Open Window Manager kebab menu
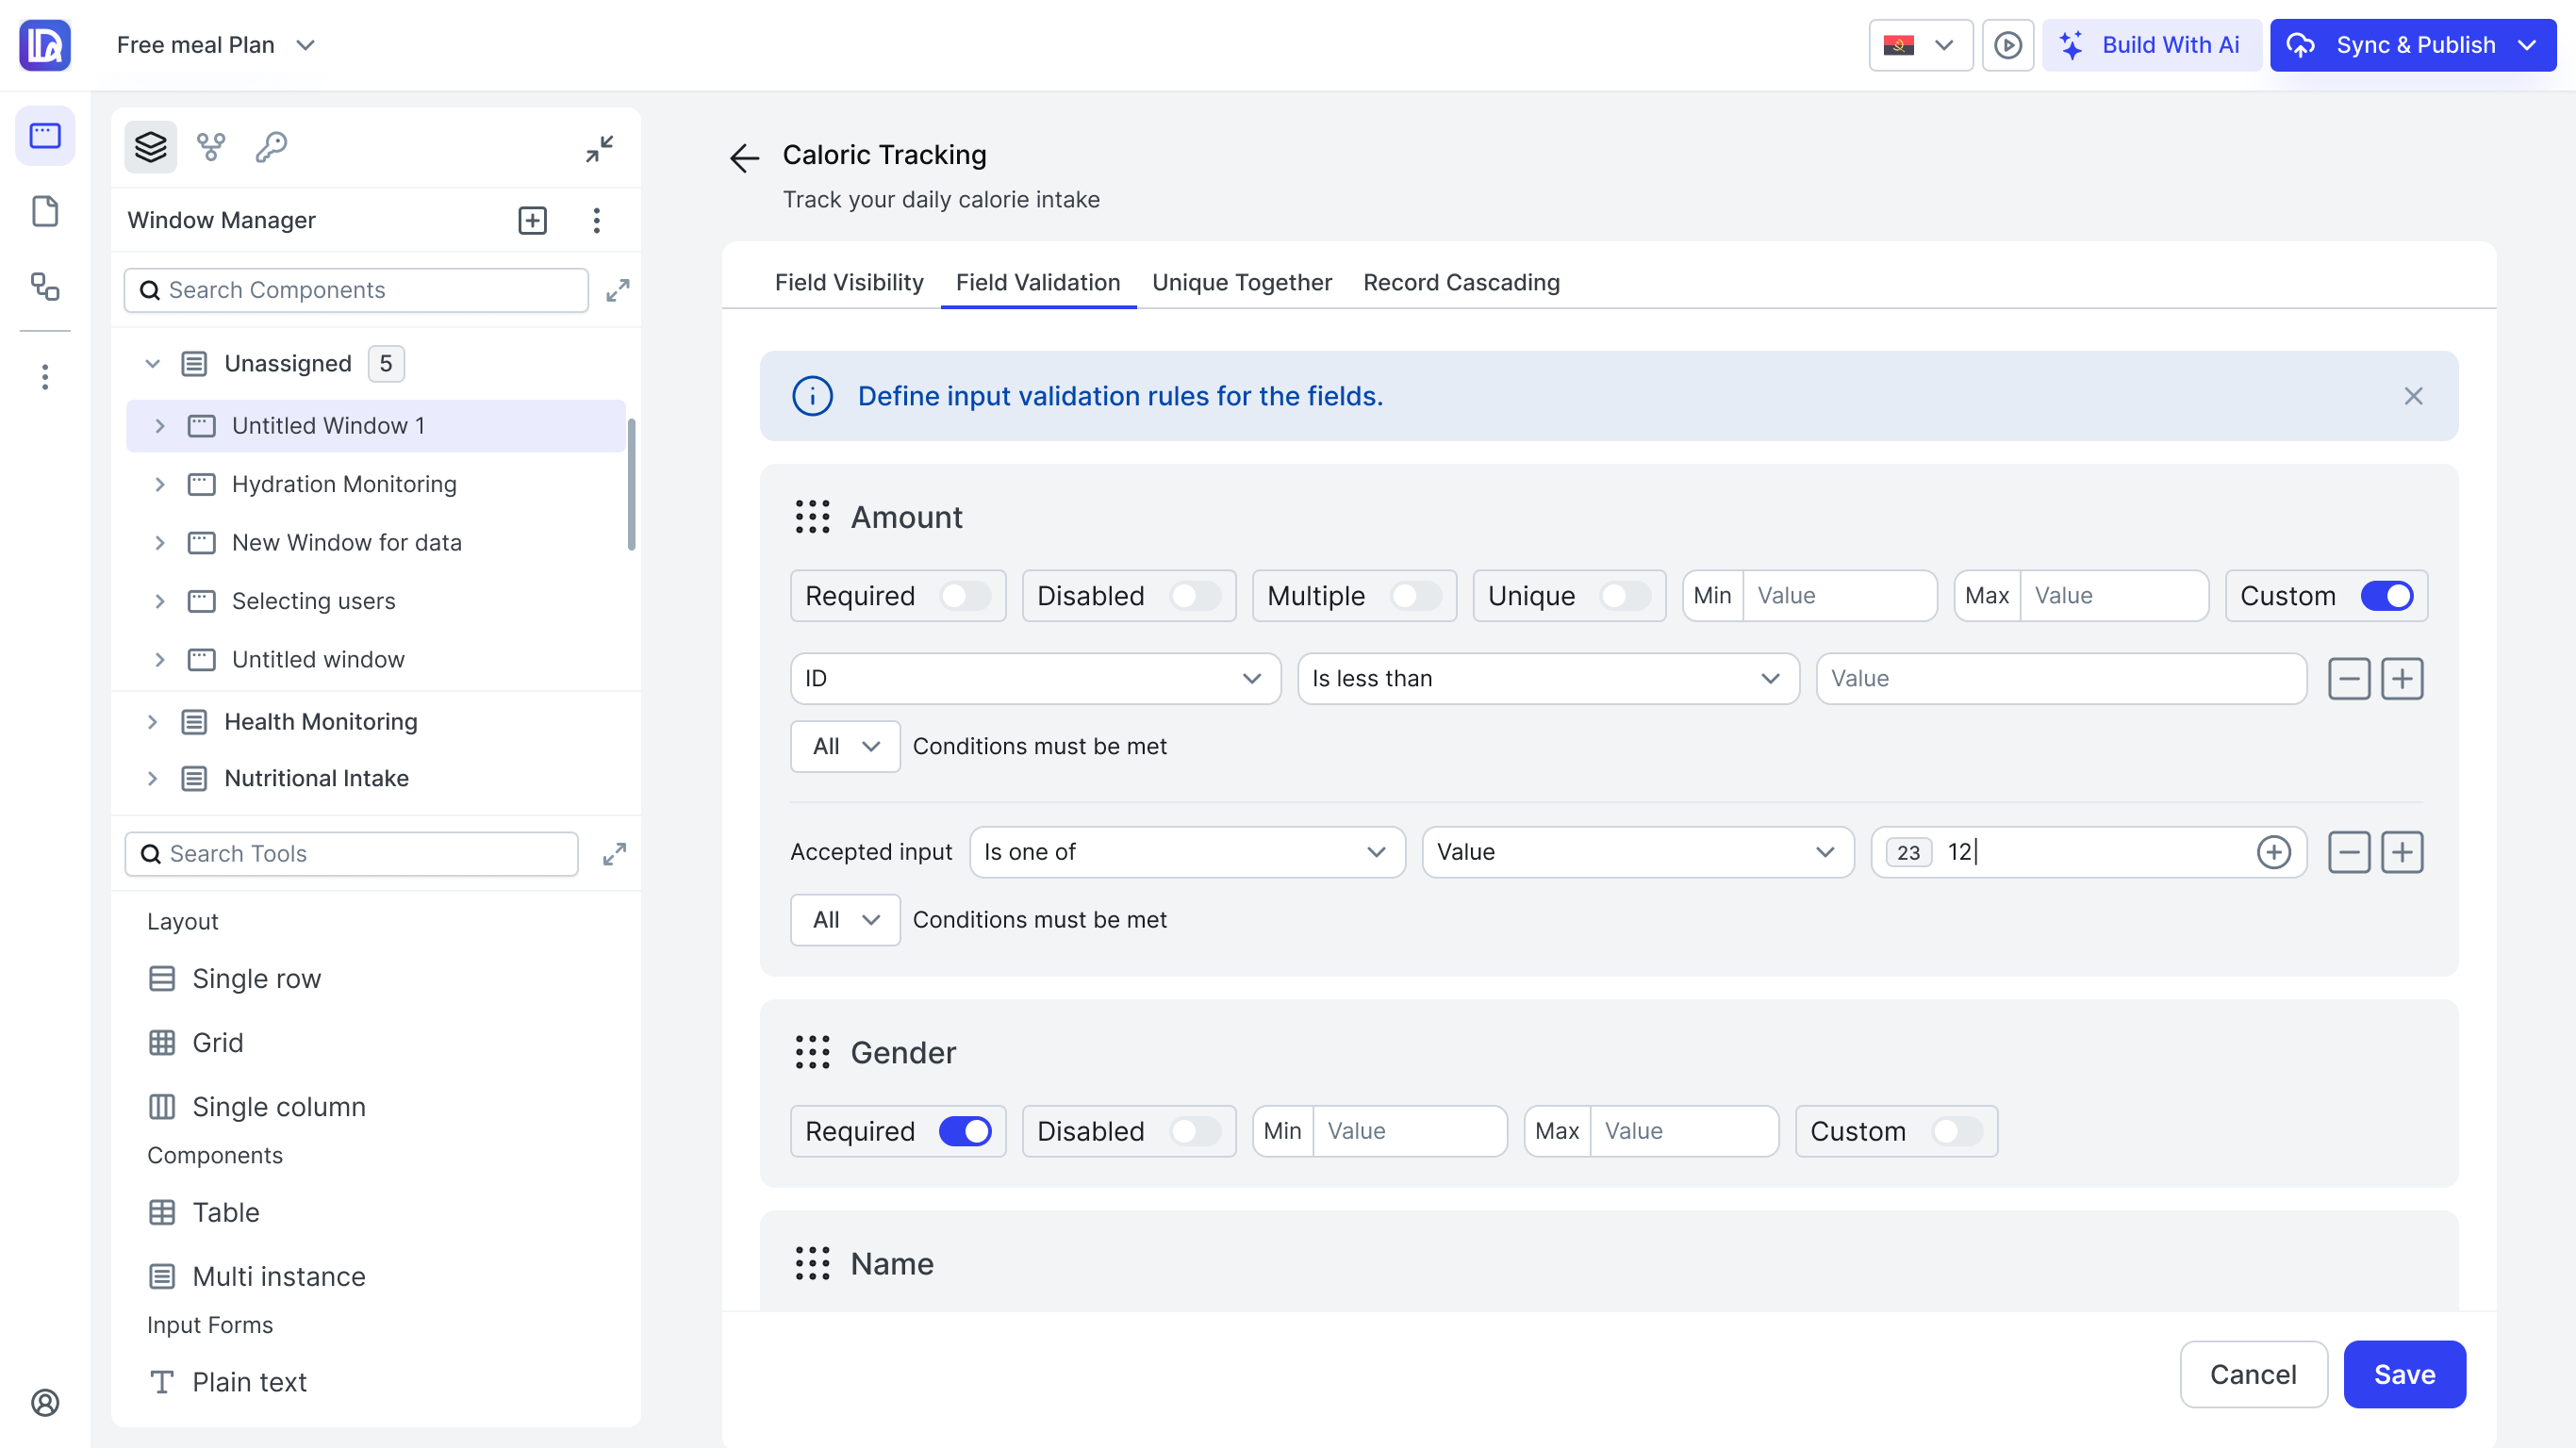2576x1448 pixels. coord(597,220)
